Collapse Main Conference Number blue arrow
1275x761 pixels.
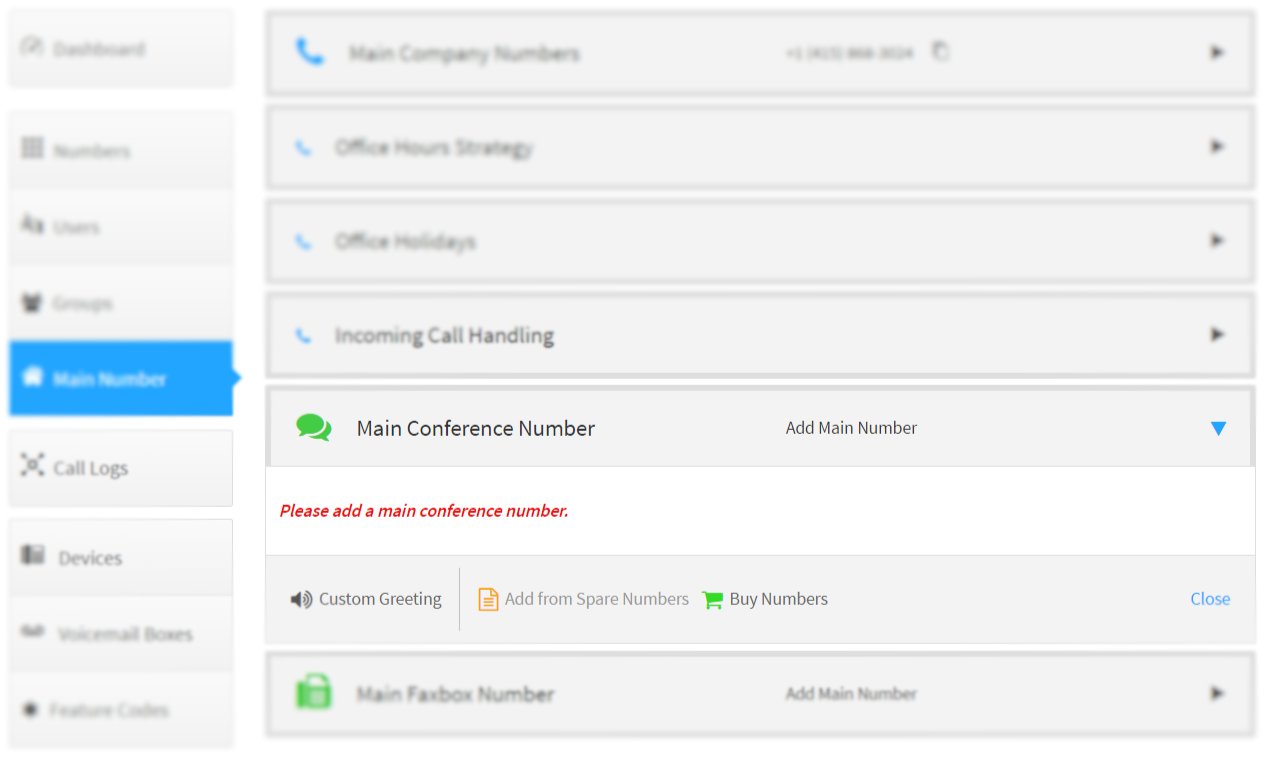[x=1218, y=428]
